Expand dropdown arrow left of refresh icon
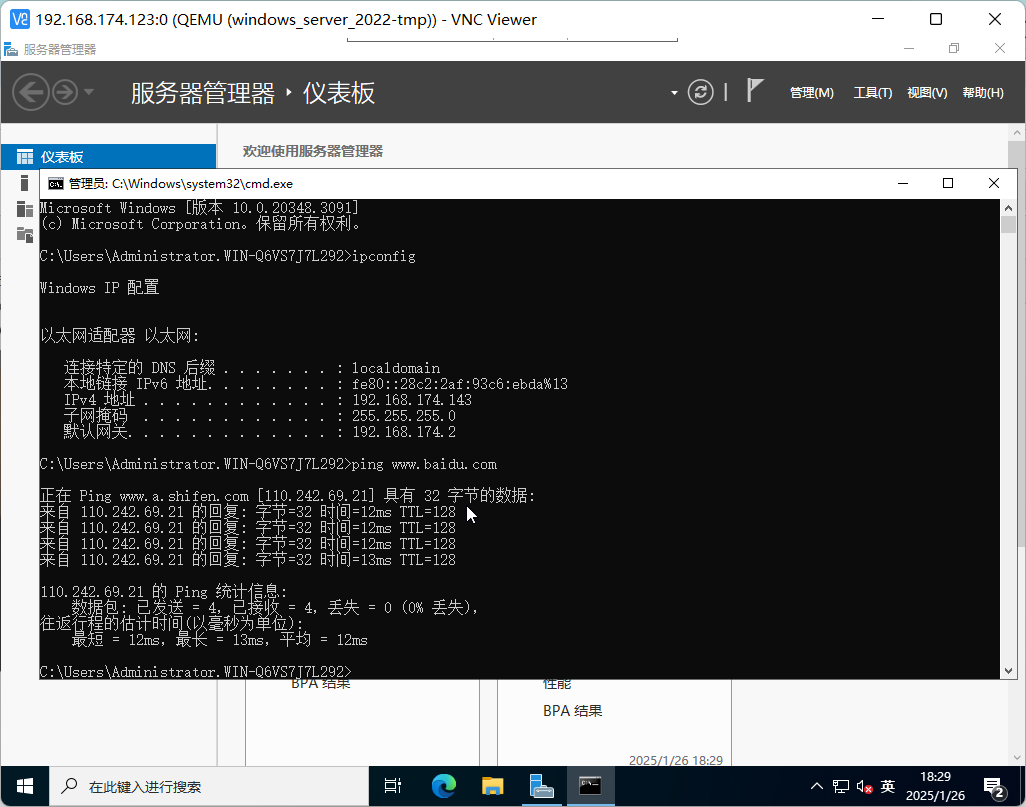The height and width of the screenshot is (807, 1026). coord(674,93)
